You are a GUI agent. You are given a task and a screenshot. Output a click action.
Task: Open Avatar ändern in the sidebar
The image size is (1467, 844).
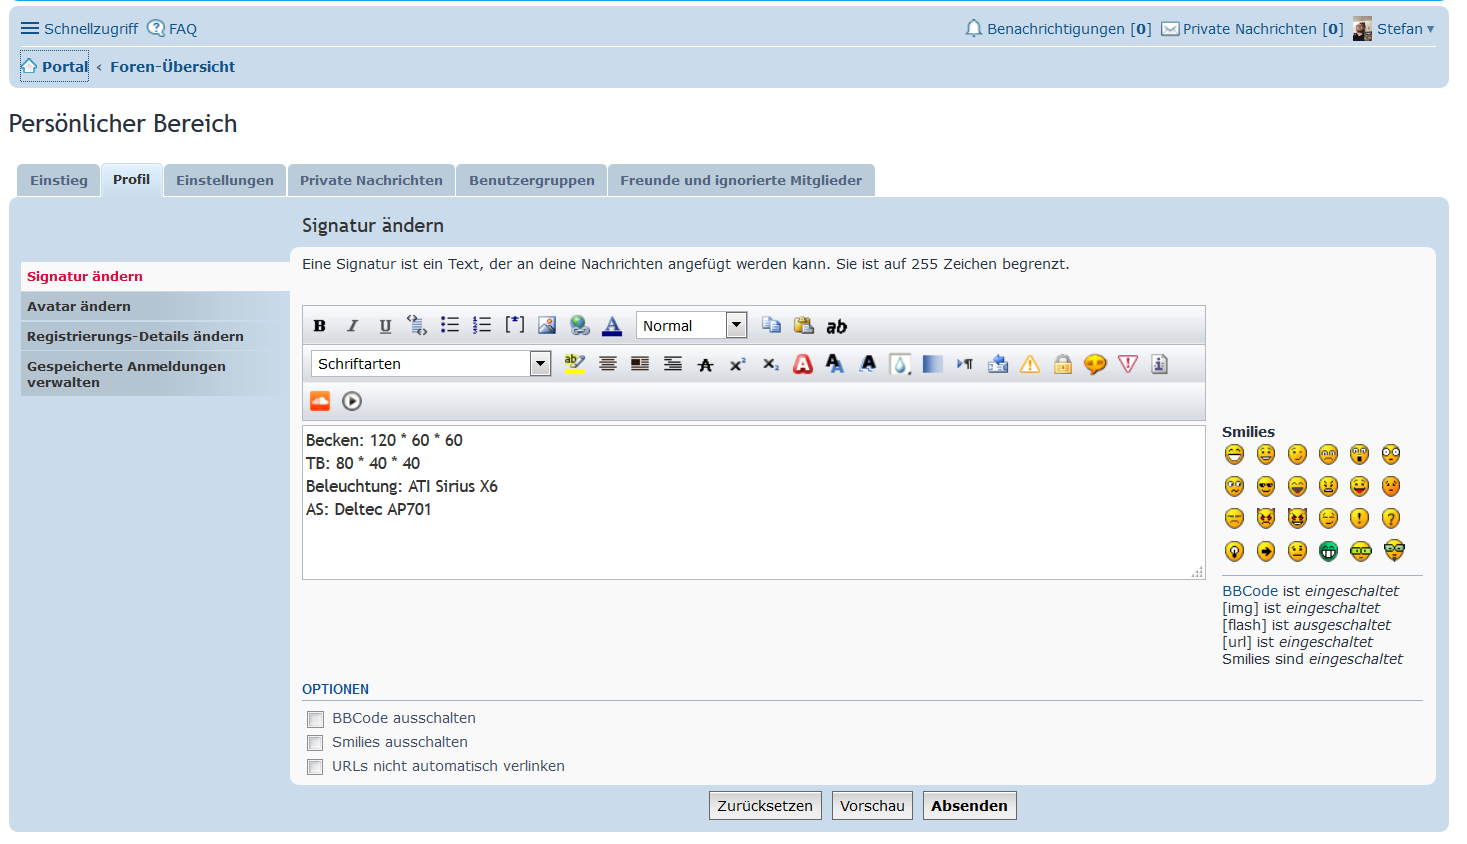[x=79, y=307]
